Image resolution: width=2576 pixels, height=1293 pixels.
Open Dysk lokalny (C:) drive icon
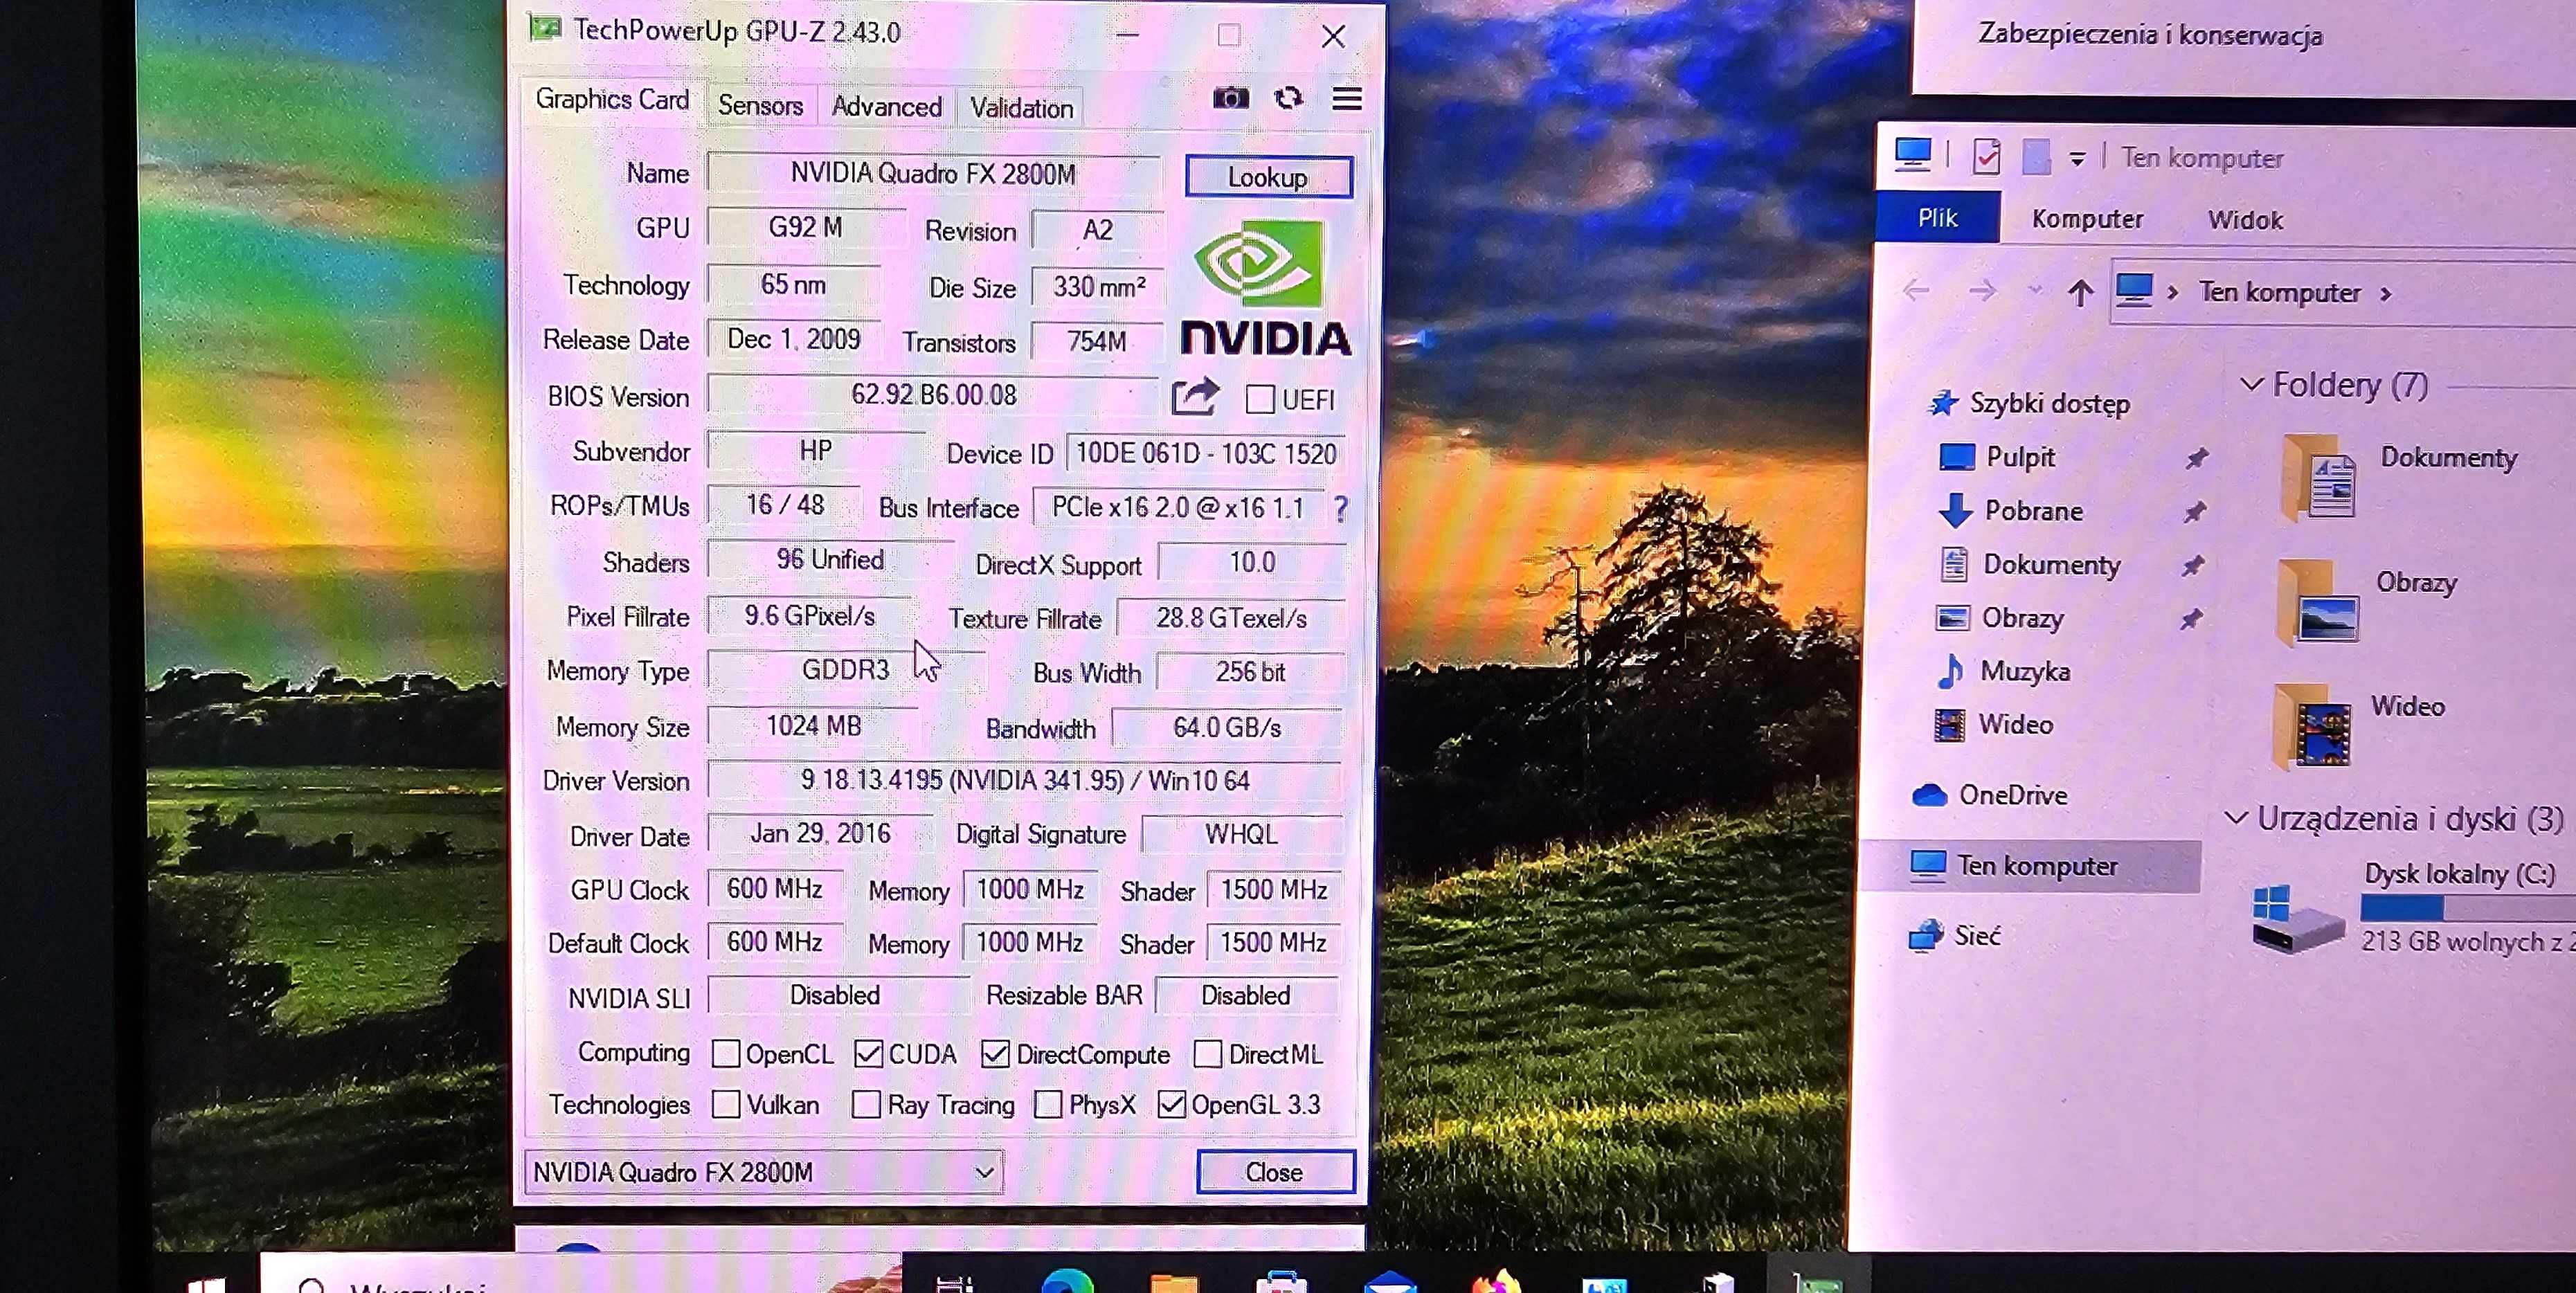click(x=2296, y=918)
